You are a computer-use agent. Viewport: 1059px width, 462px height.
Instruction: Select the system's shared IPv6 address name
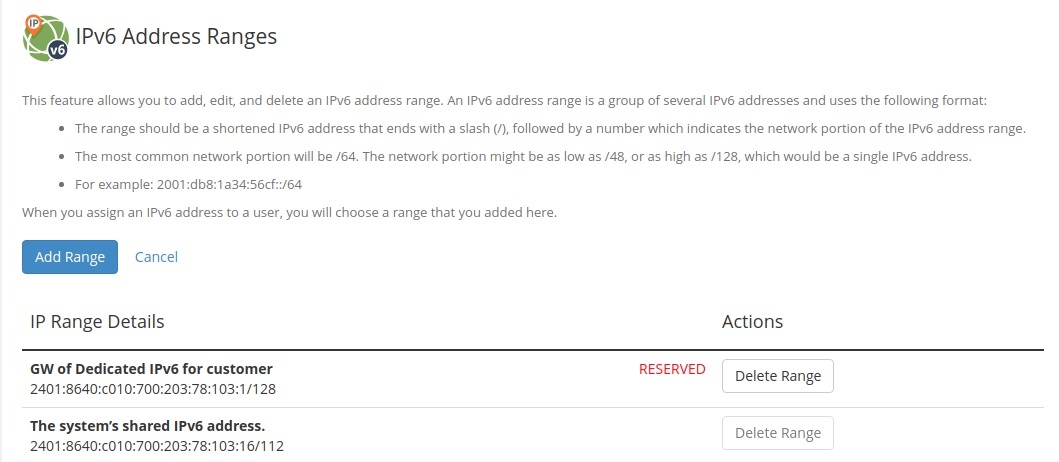pyautogui.click(x=147, y=426)
